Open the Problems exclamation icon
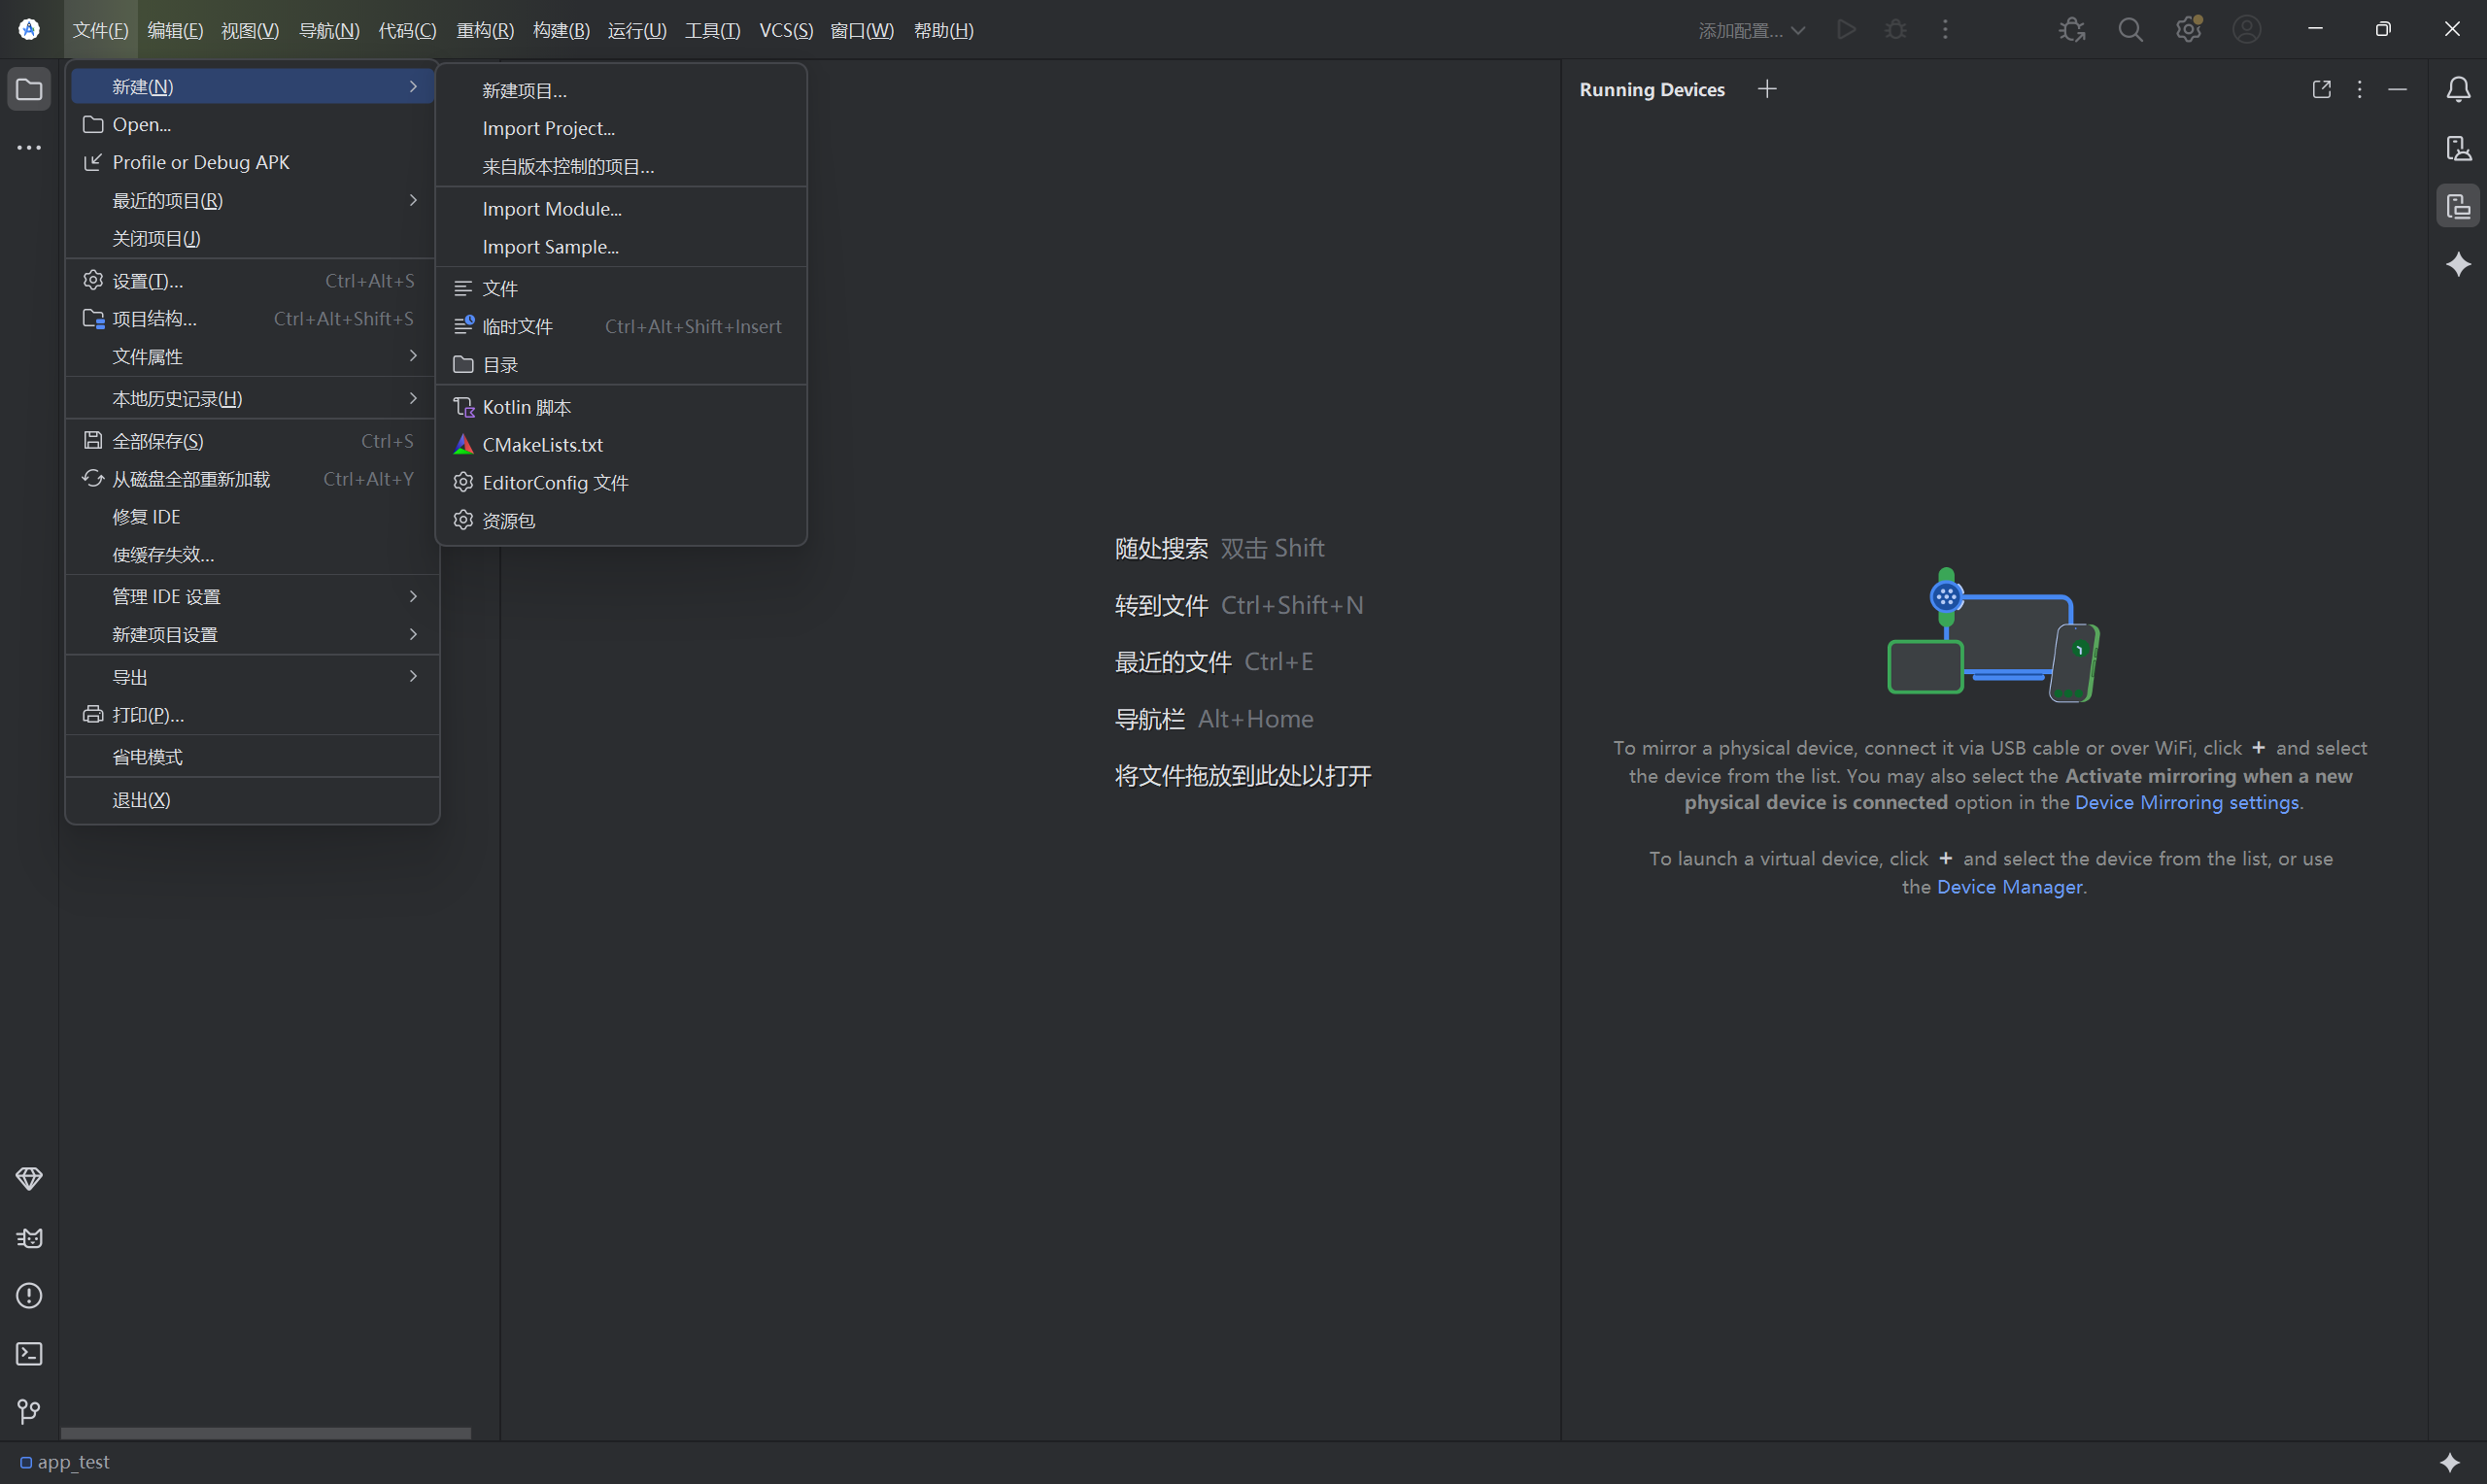Image resolution: width=2487 pixels, height=1484 pixels. click(x=29, y=1296)
